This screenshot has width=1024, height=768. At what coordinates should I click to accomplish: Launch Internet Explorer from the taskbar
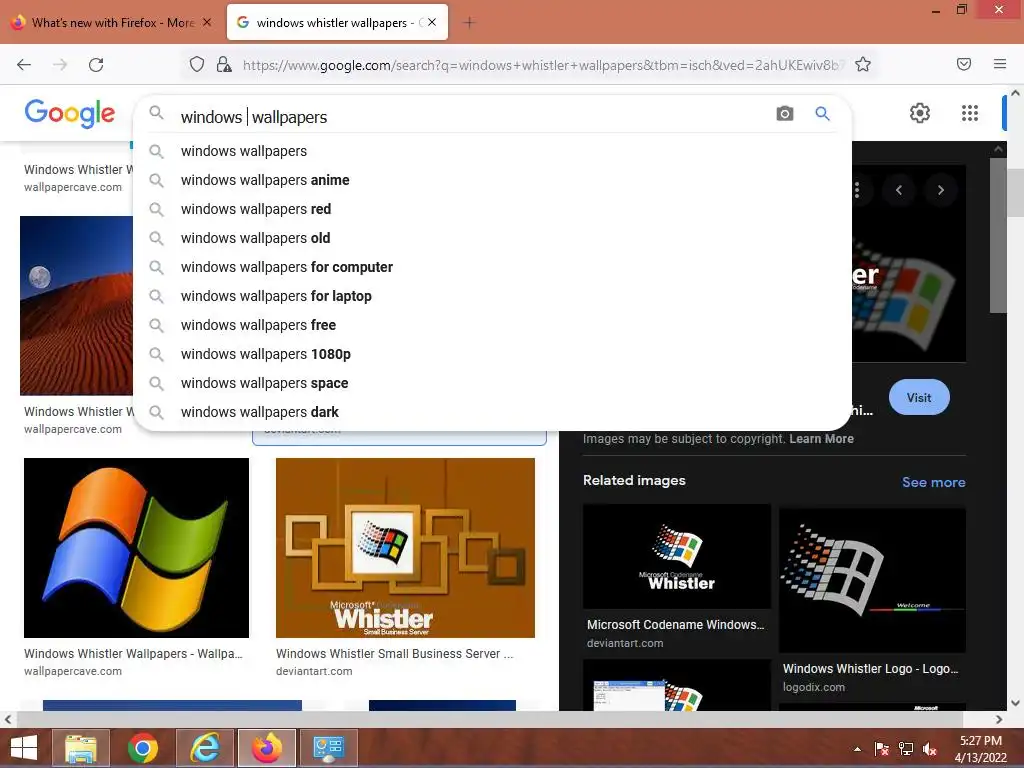204,748
